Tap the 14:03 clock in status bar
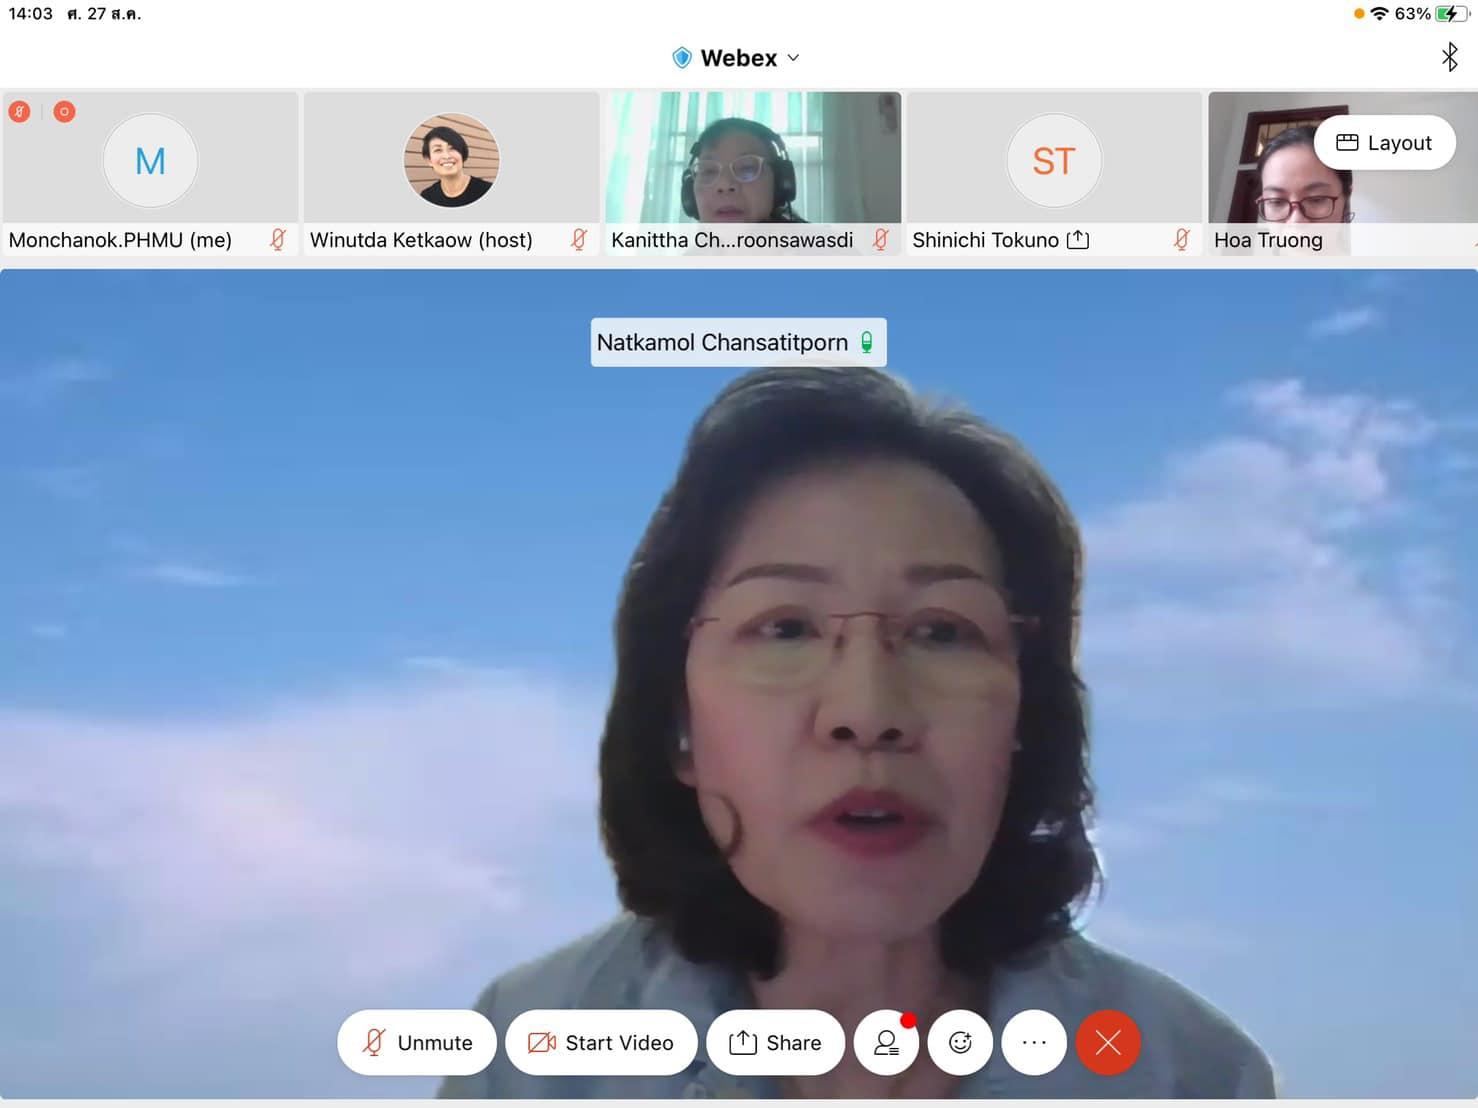The width and height of the screenshot is (1478, 1108). click(x=30, y=14)
